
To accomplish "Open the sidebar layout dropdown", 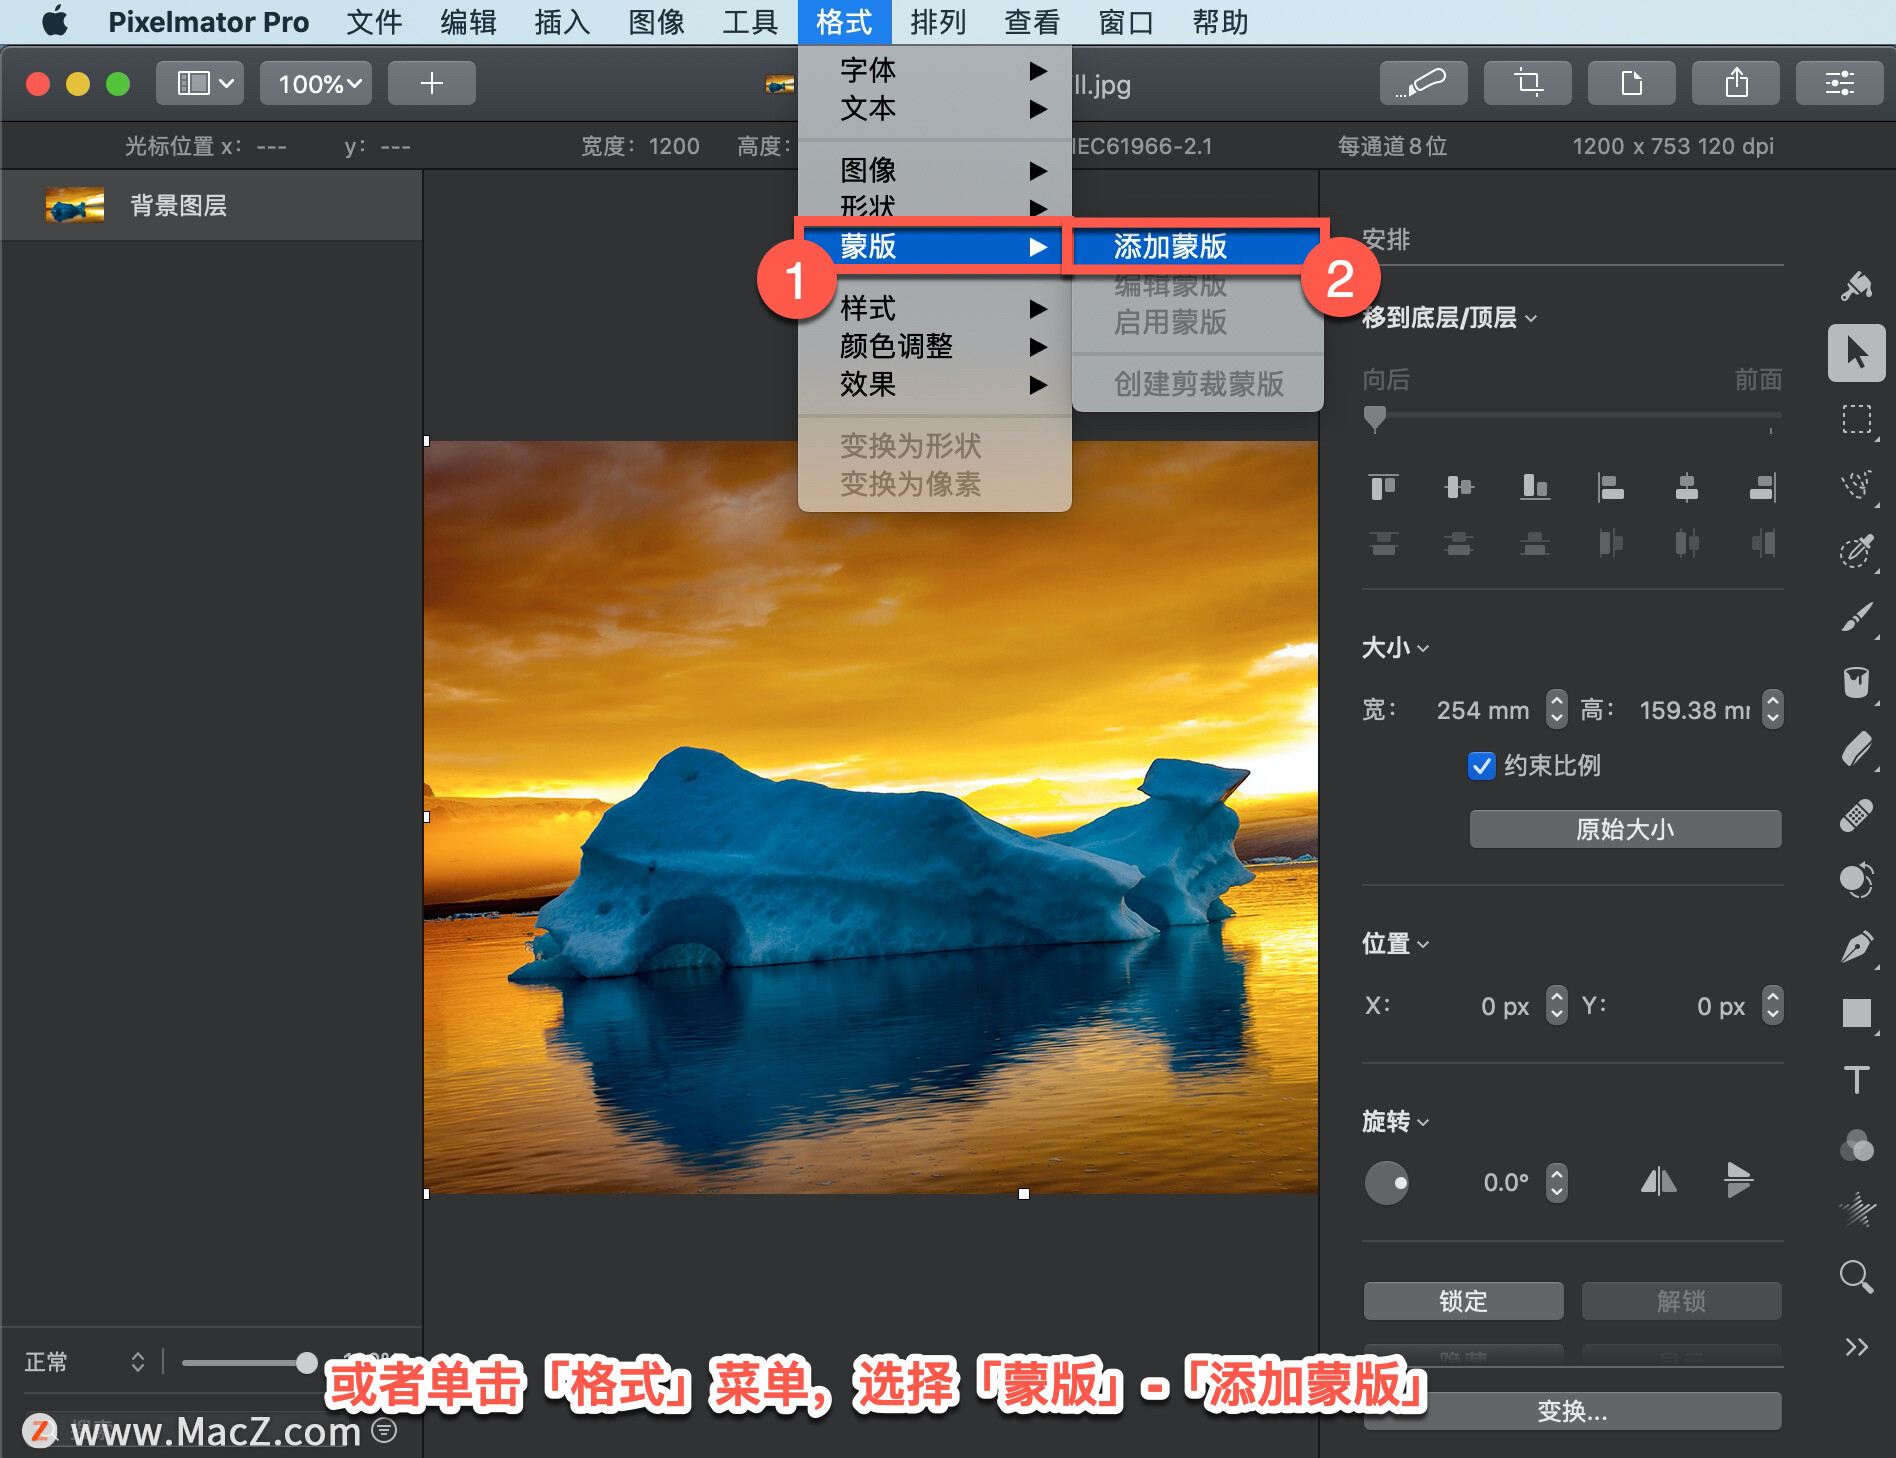I will click(x=200, y=83).
